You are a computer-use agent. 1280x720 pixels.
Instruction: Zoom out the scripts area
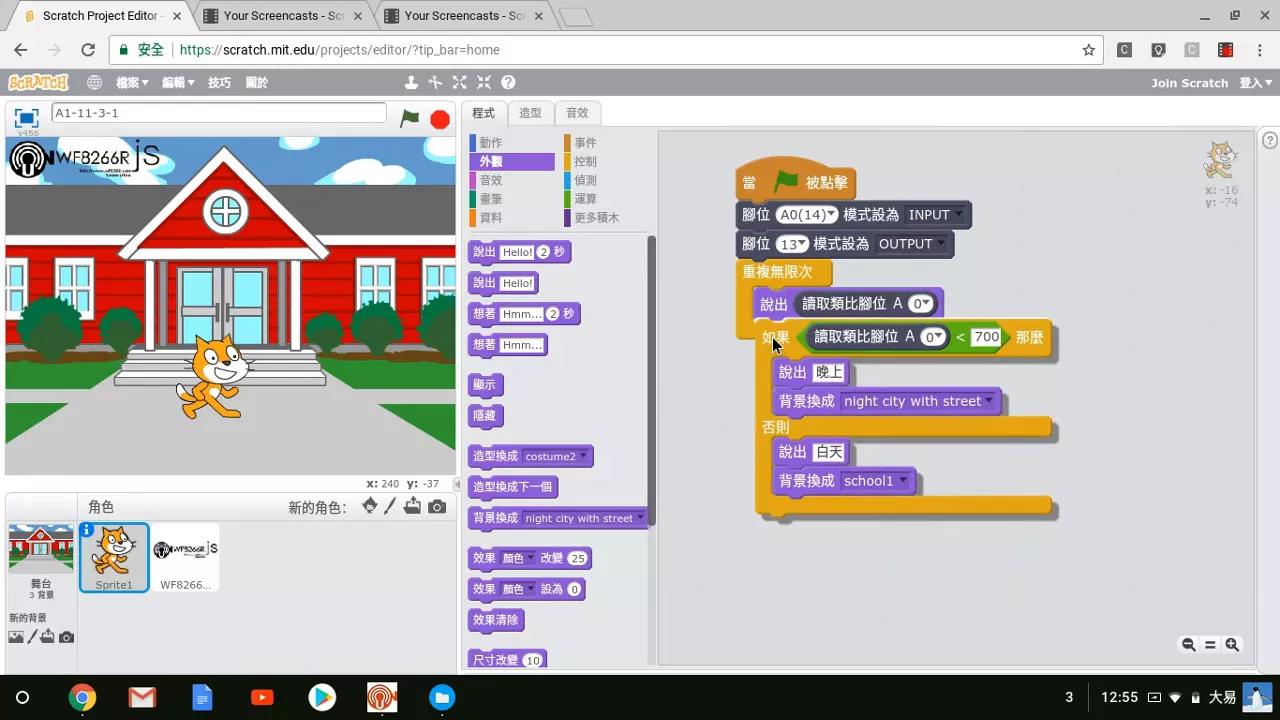[x=1188, y=645]
